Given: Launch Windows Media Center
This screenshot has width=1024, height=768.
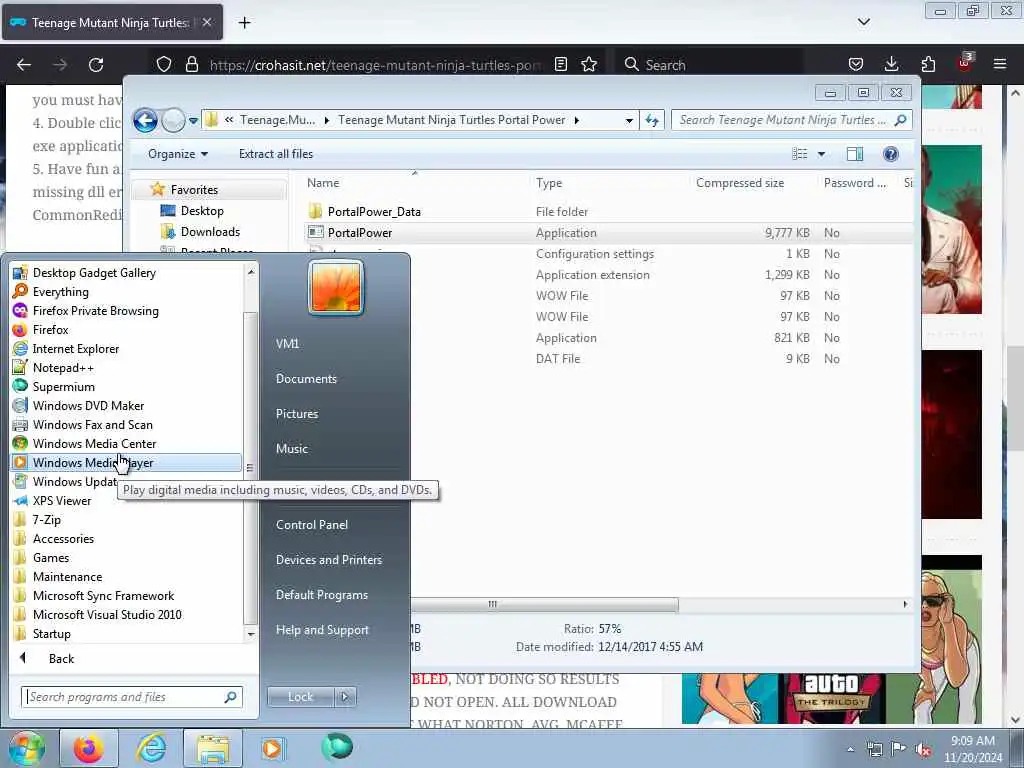Looking at the screenshot, I should [94, 443].
